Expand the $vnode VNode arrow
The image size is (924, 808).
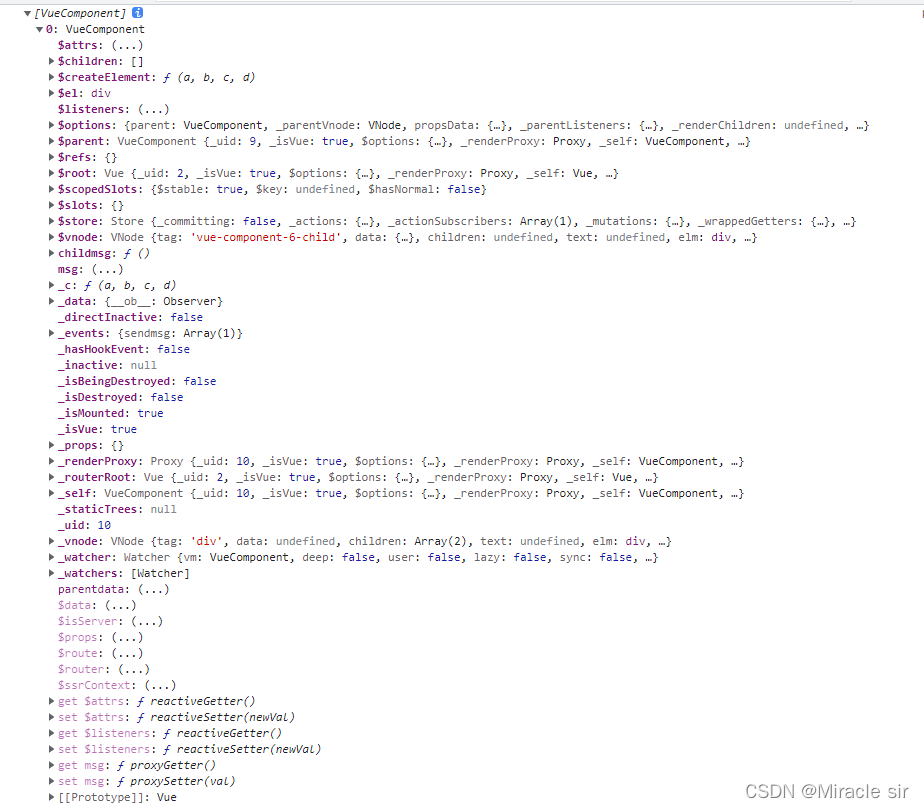[x=51, y=237]
